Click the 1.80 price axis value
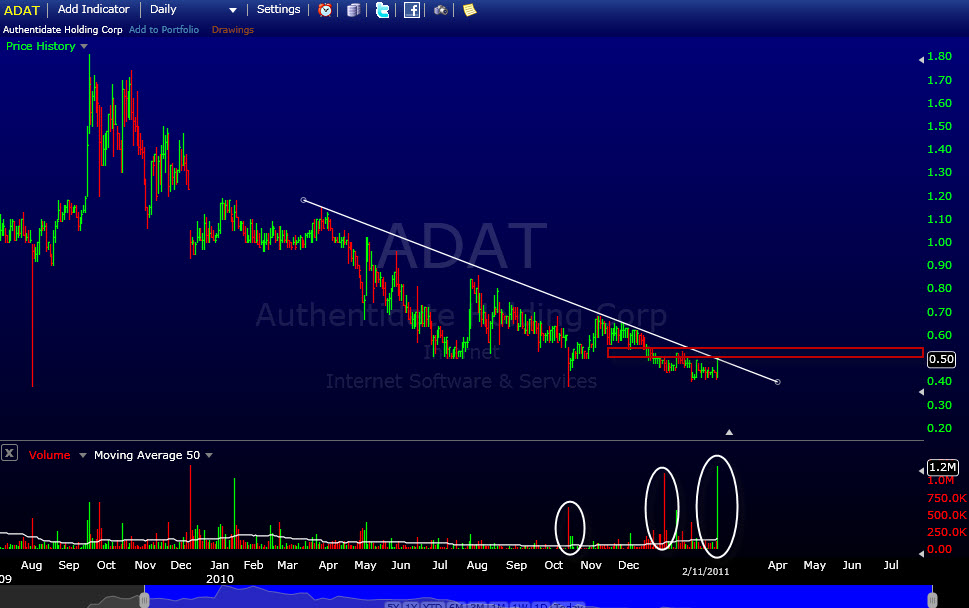The image size is (969, 608). (939, 56)
